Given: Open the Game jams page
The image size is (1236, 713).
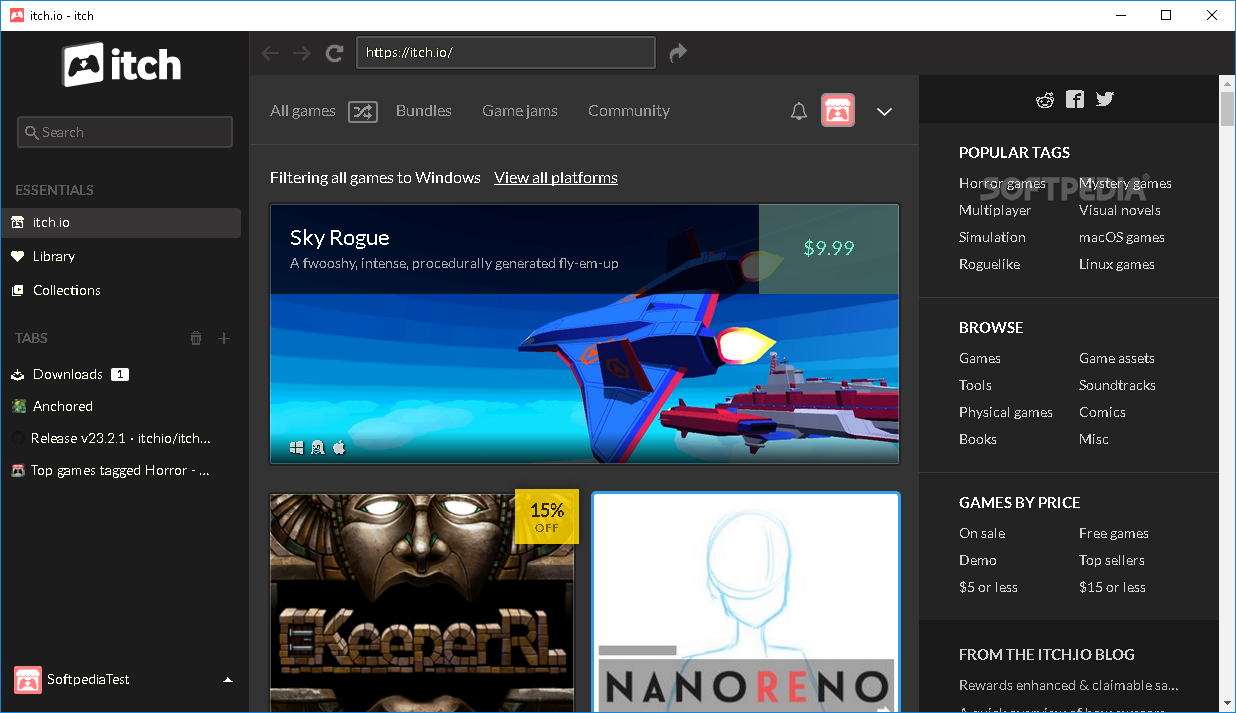Looking at the screenshot, I should point(520,111).
